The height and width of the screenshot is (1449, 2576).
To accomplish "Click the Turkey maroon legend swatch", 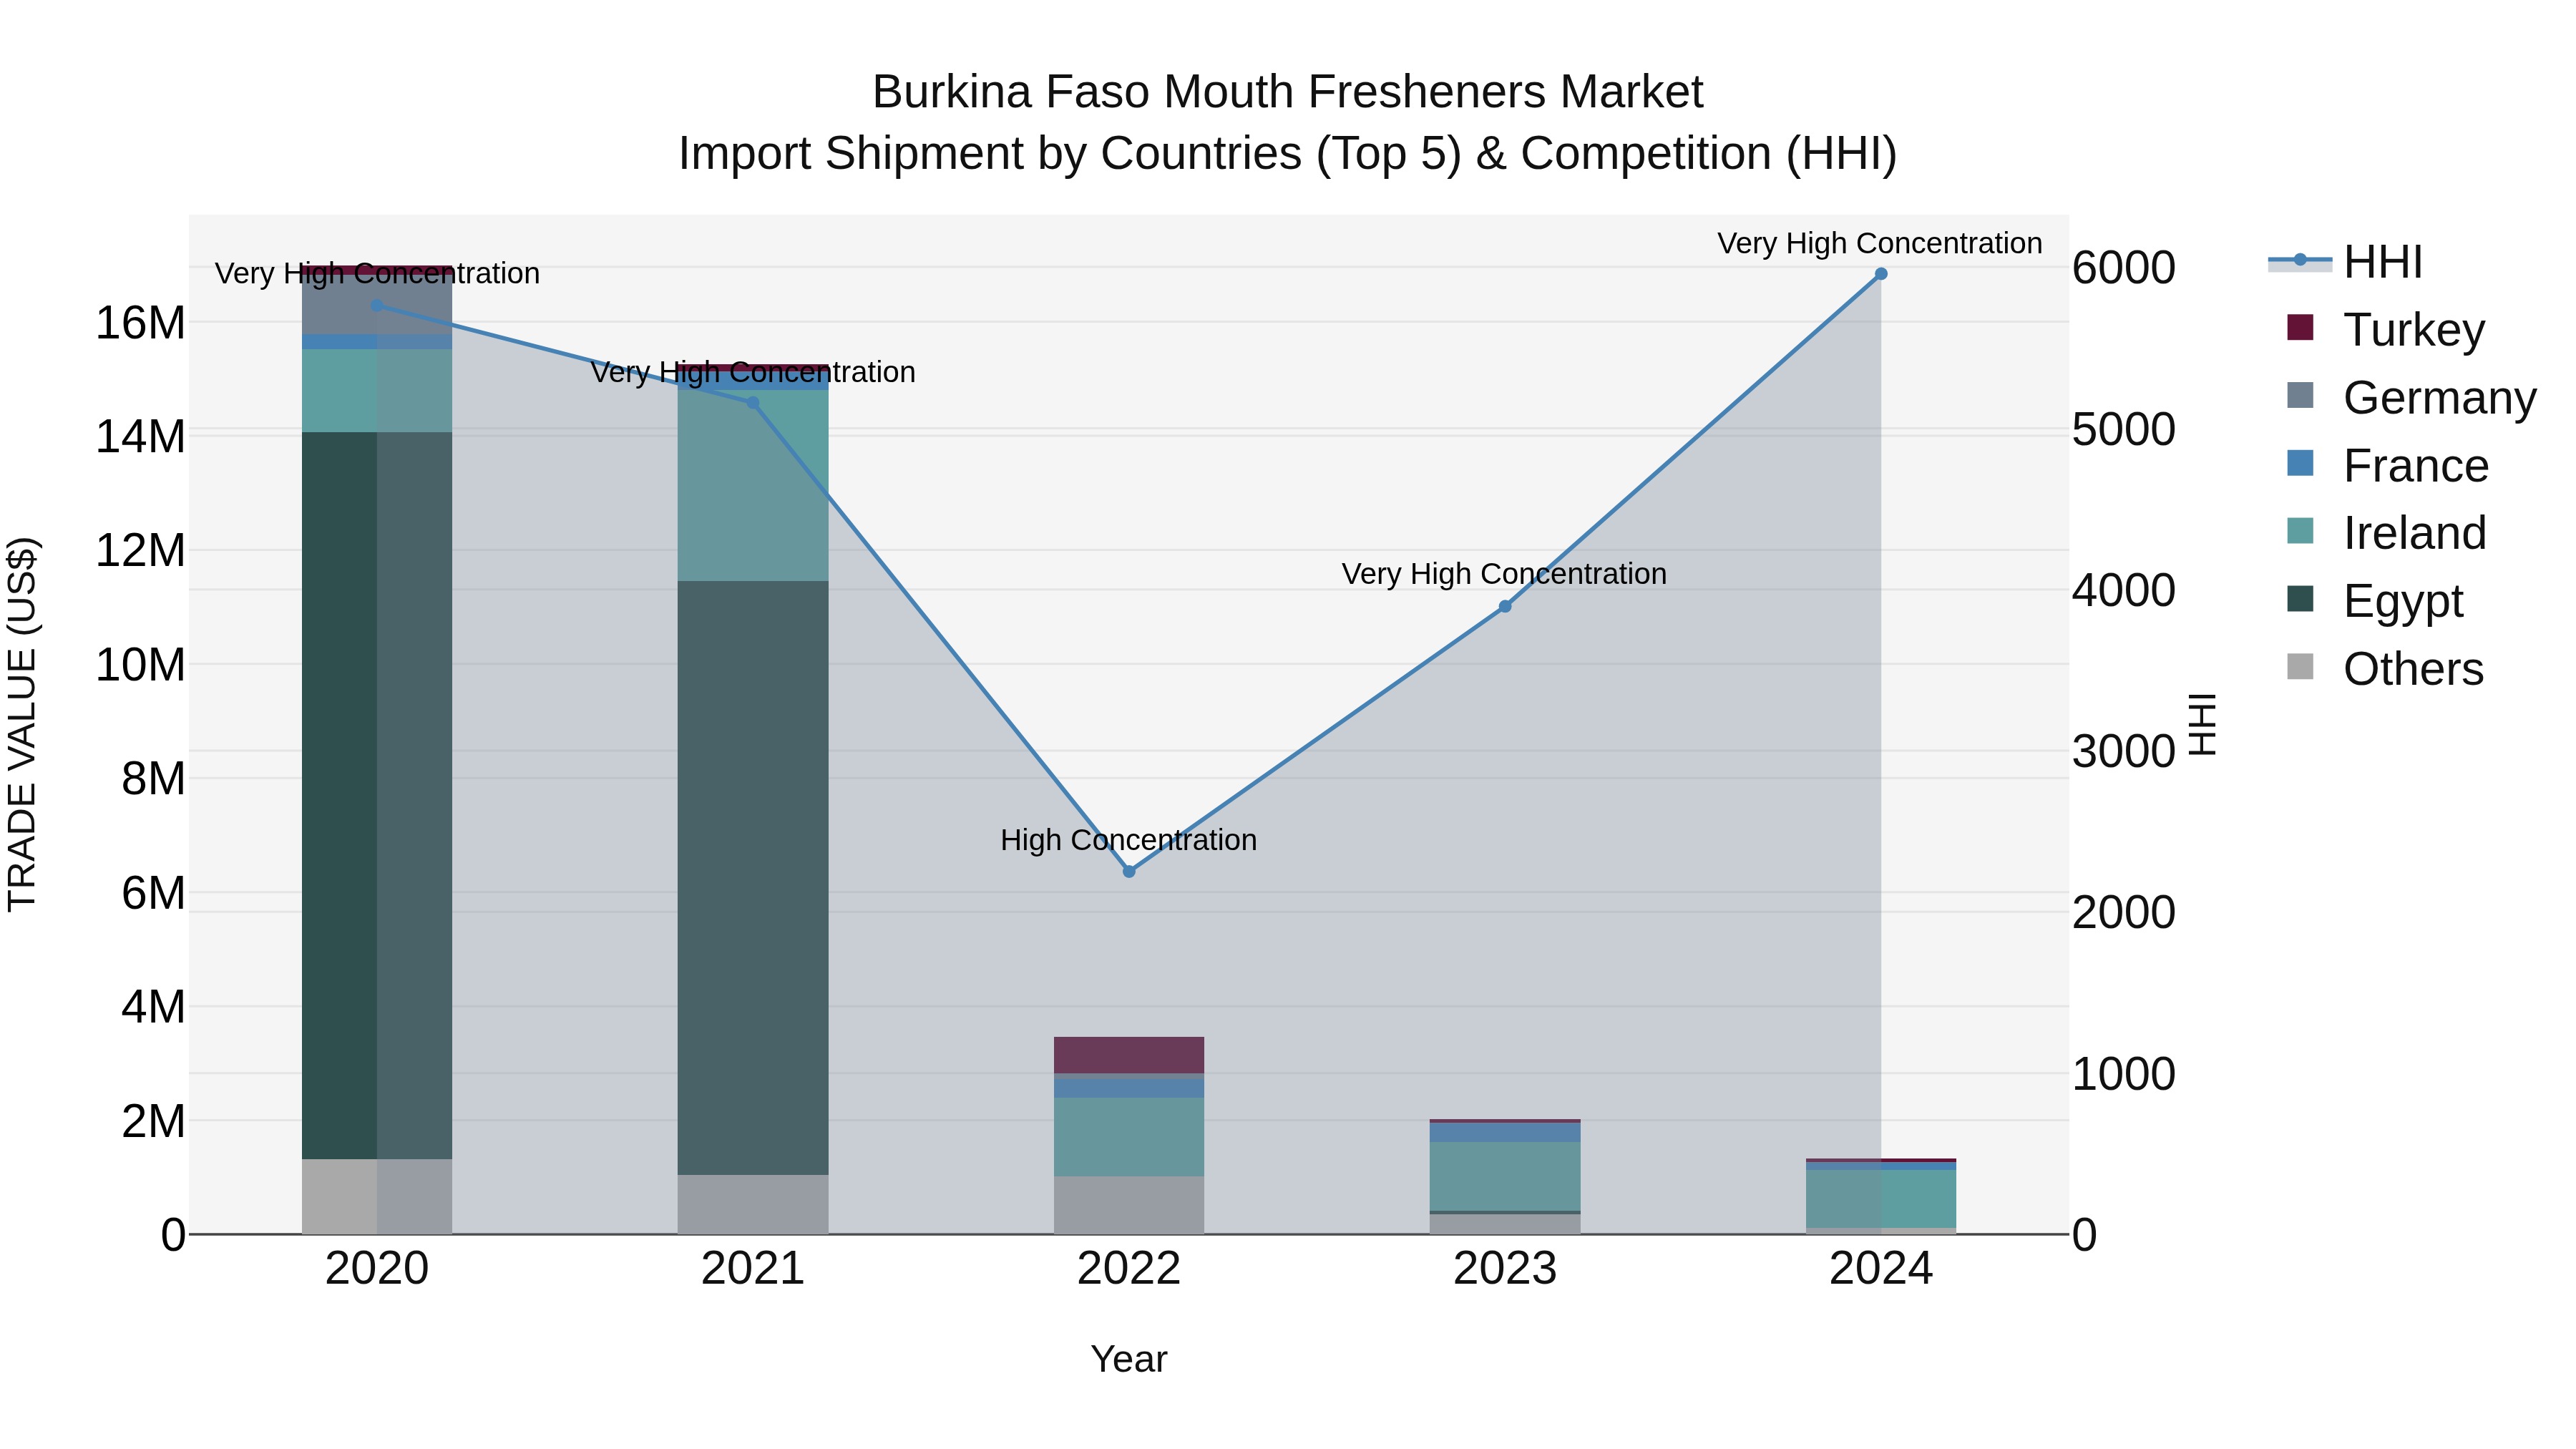I will pos(2300,327).
